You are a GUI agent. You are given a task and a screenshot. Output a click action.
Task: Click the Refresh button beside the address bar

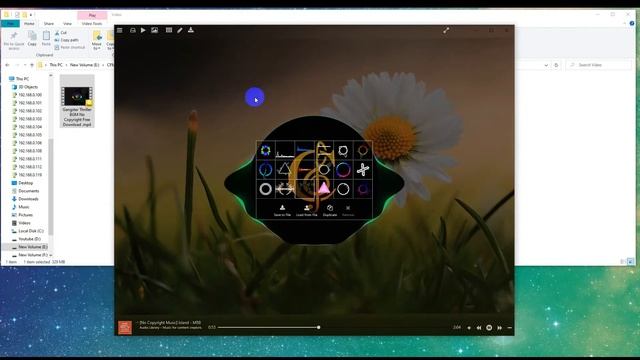(556, 65)
